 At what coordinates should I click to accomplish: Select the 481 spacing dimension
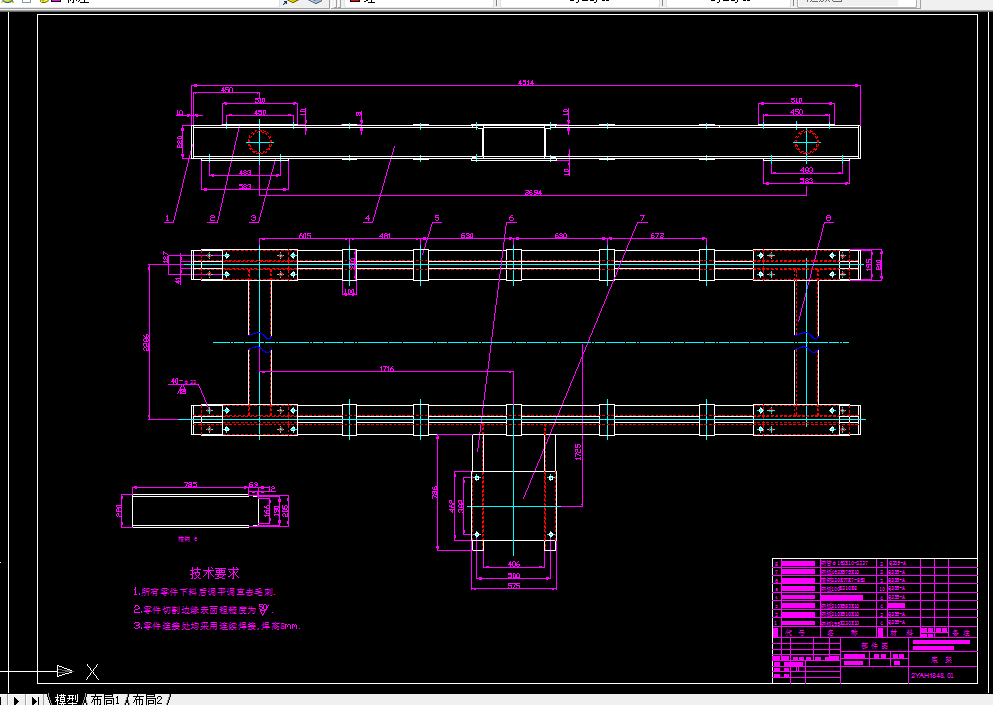tap(384, 236)
